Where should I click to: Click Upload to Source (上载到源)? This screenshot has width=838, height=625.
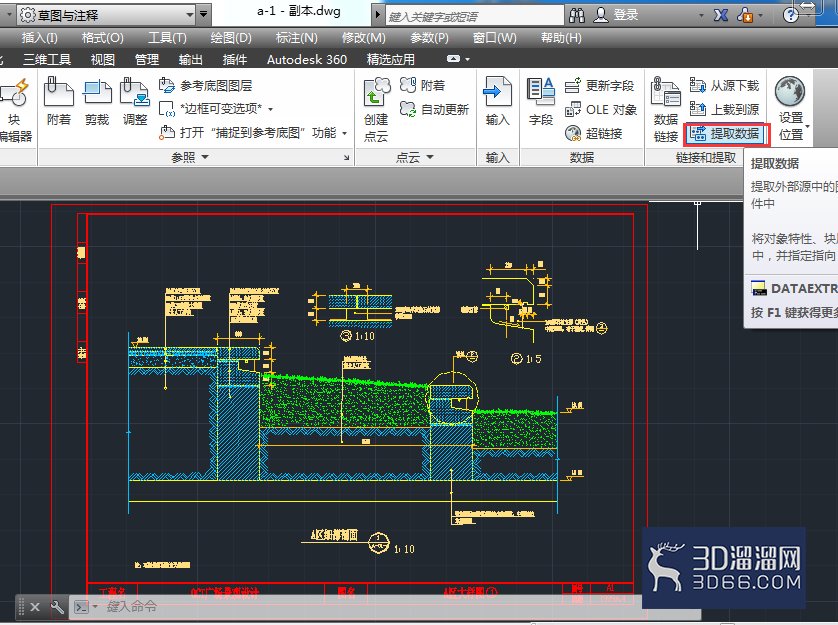click(x=724, y=110)
